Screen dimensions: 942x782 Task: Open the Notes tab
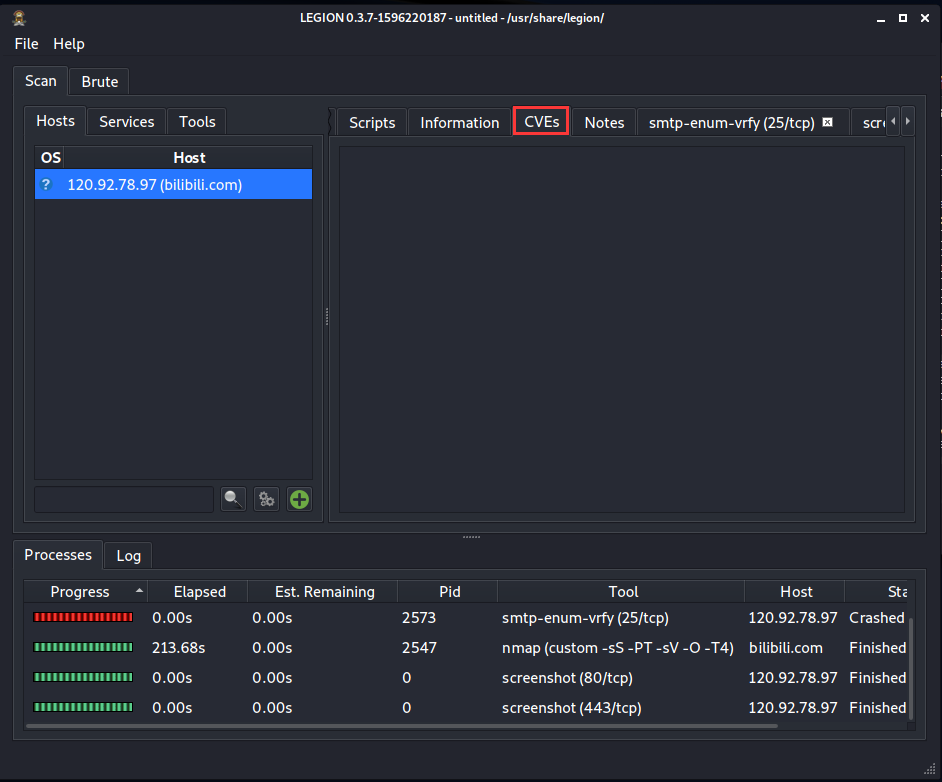coord(604,123)
